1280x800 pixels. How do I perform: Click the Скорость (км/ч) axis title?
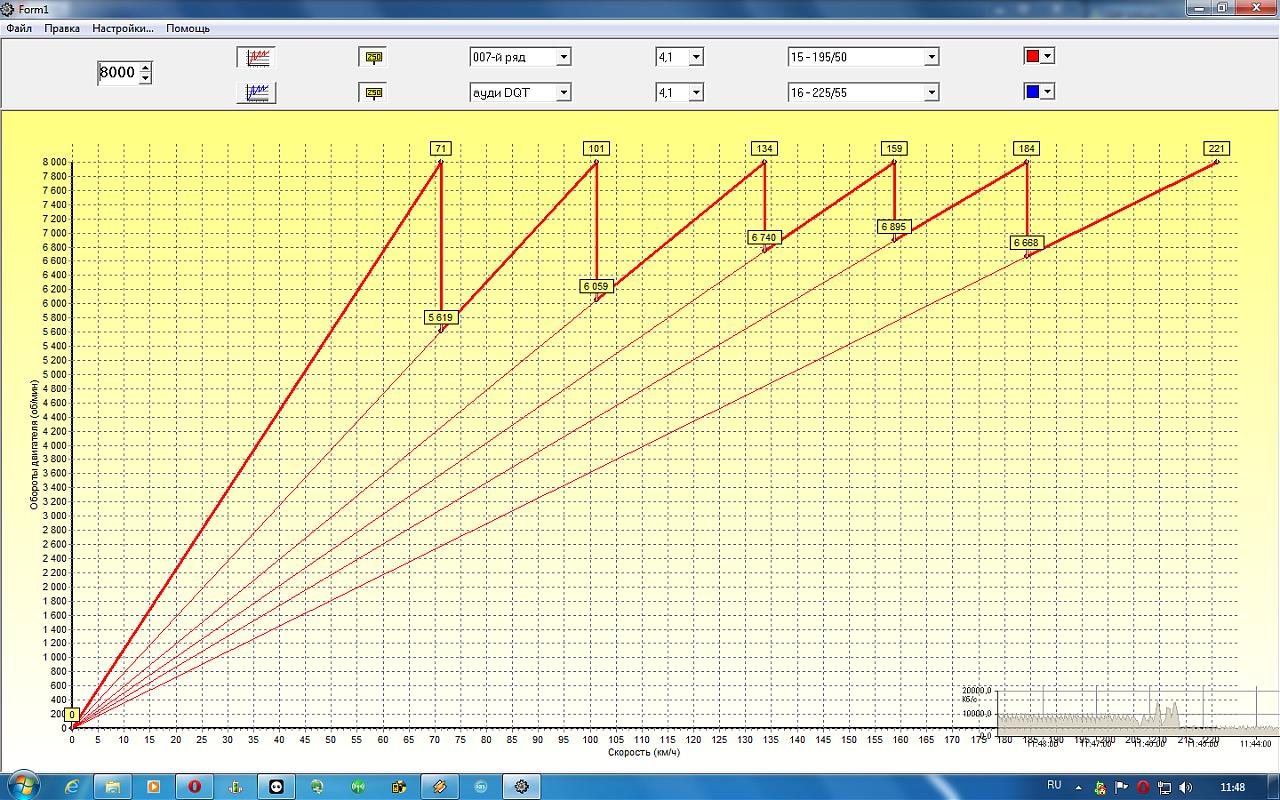tap(644, 753)
